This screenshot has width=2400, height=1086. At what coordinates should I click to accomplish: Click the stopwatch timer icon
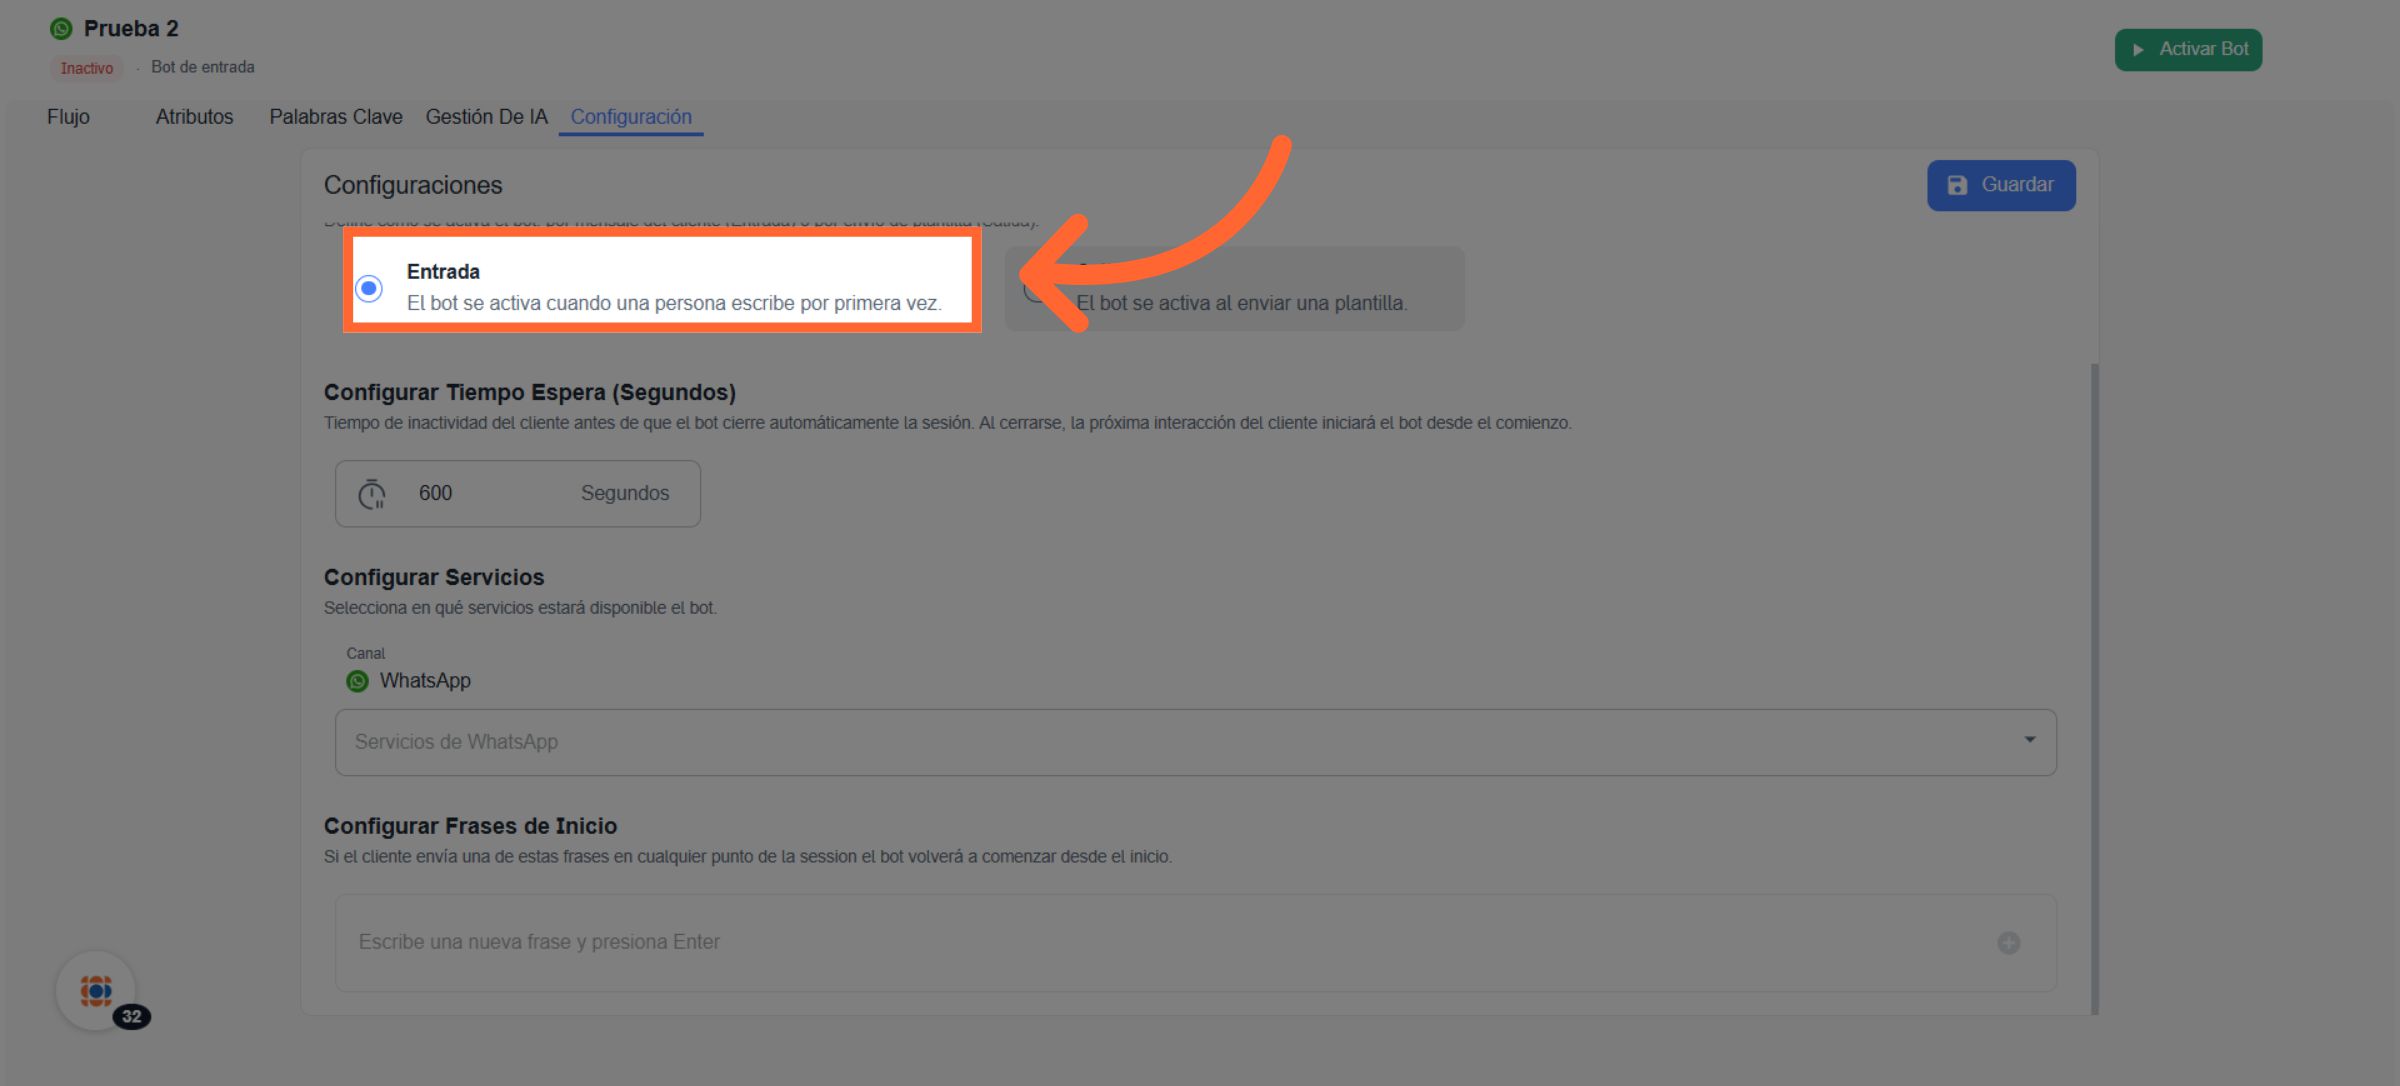pyautogui.click(x=372, y=494)
